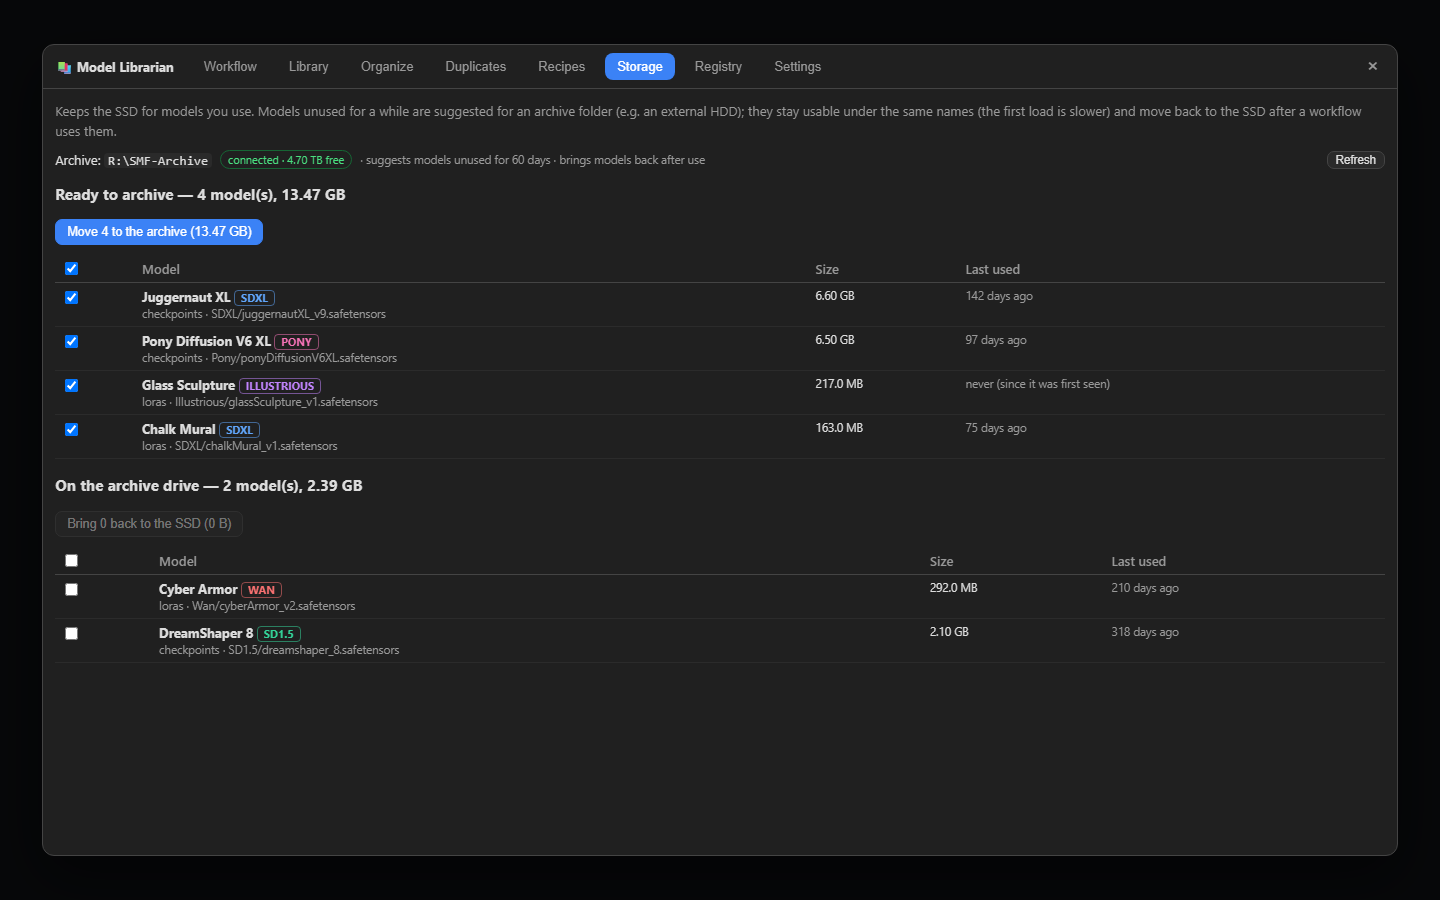This screenshot has height=900, width=1440.
Task: Click the Cyber Armor model name
Action: (198, 589)
